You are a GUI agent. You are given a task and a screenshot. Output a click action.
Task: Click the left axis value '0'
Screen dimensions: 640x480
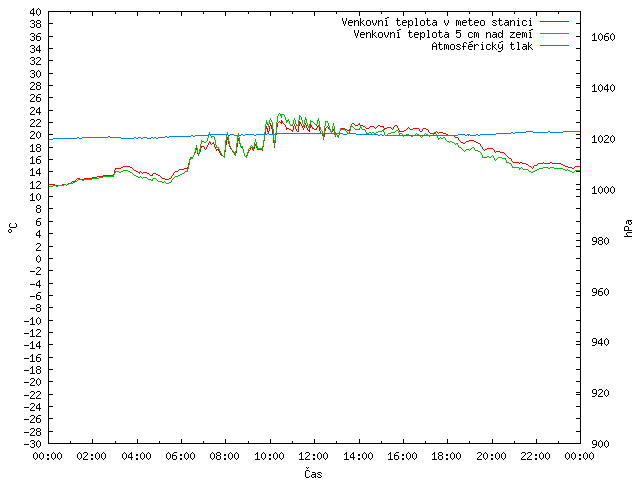38,259
